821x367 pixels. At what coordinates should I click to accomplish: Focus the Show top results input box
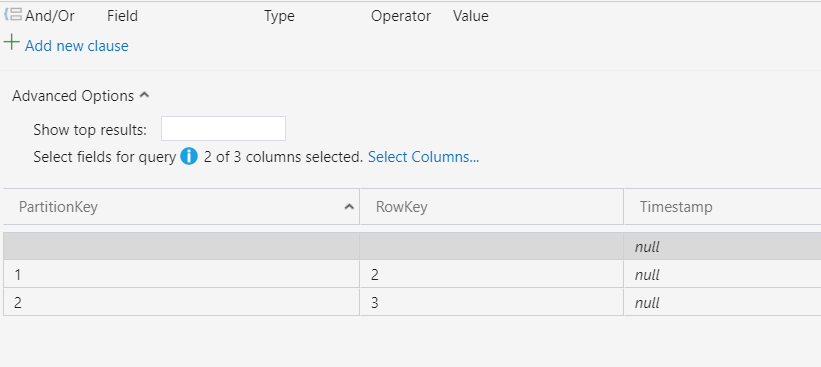tap(223, 129)
